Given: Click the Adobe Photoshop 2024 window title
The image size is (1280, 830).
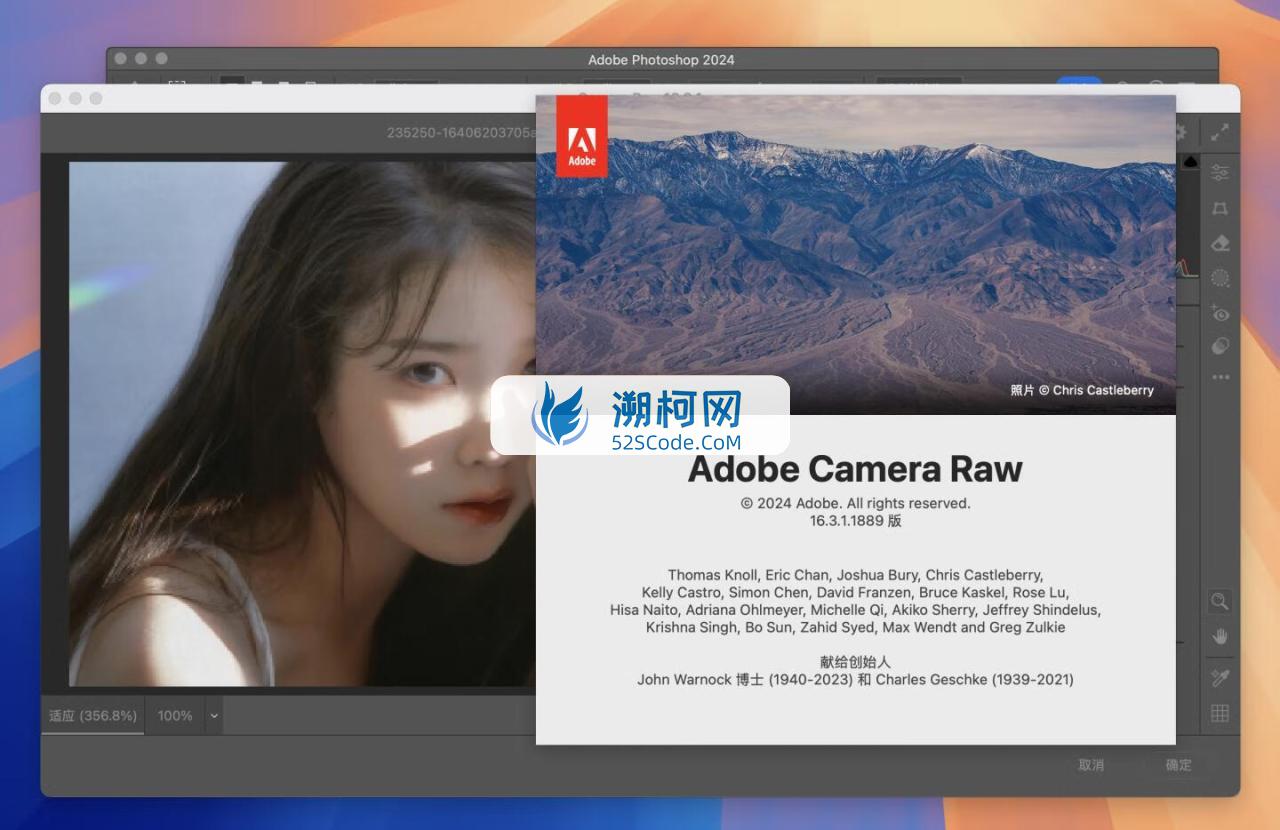Looking at the screenshot, I should pyautogui.click(x=661, y=60).
